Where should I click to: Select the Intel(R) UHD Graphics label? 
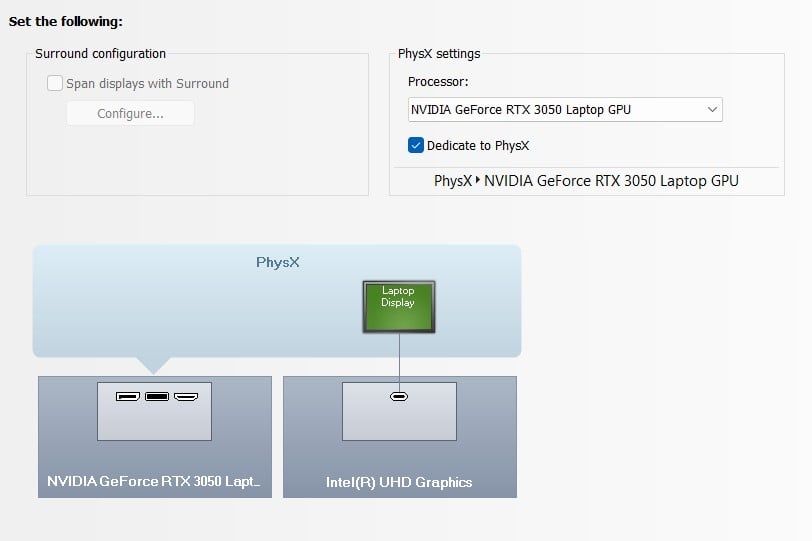399,482
